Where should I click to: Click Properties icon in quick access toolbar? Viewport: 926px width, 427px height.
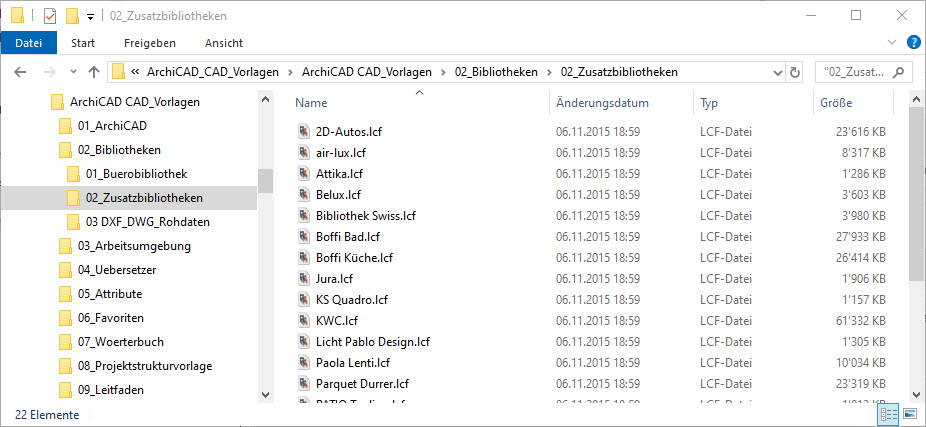click(50, 16)
